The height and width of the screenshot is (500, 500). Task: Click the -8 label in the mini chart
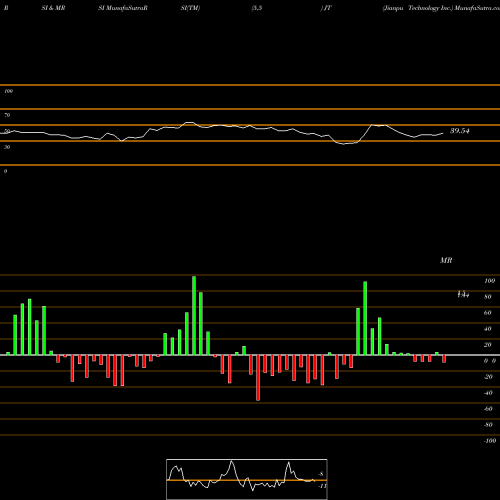pos(321,474)
